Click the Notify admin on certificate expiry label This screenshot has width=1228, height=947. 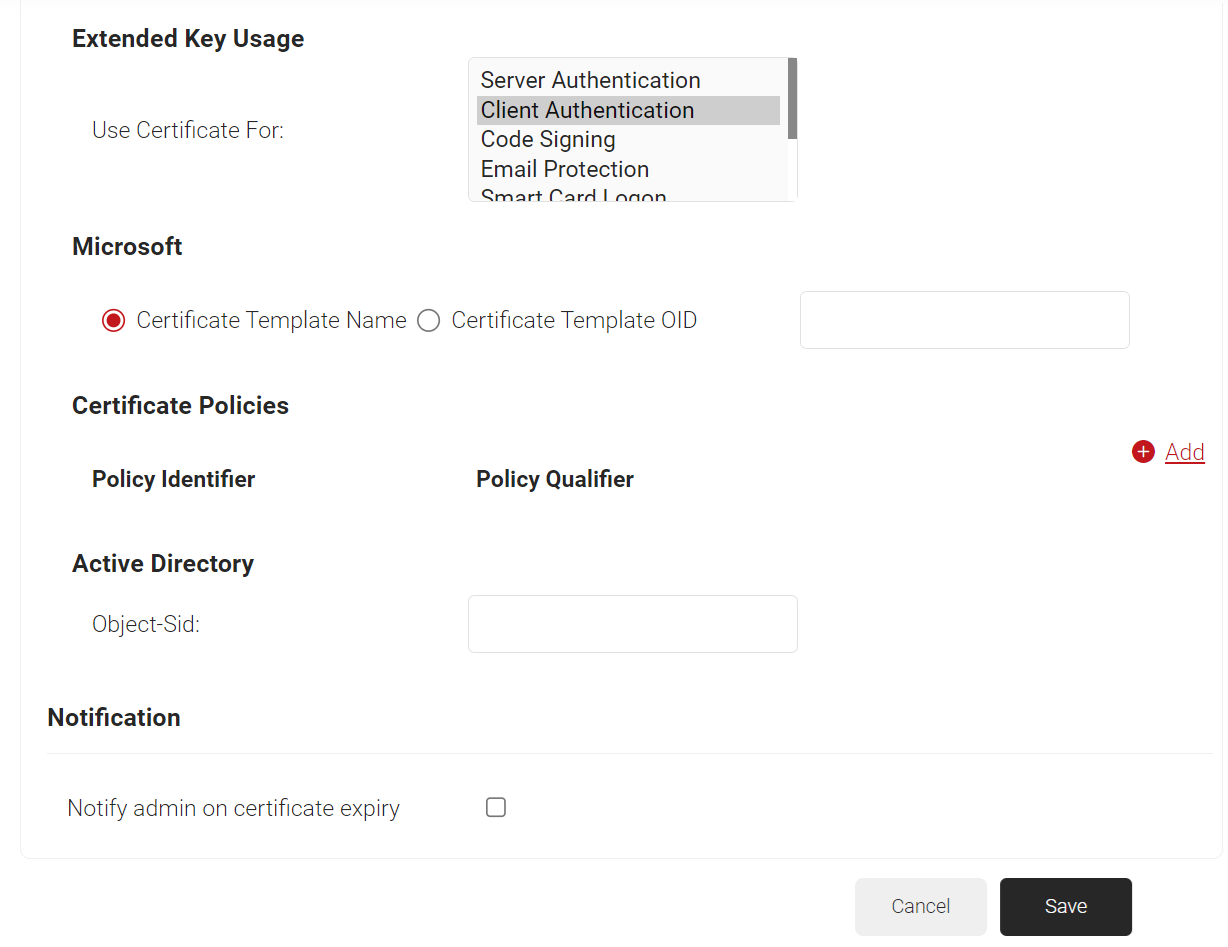coord(233,808)
